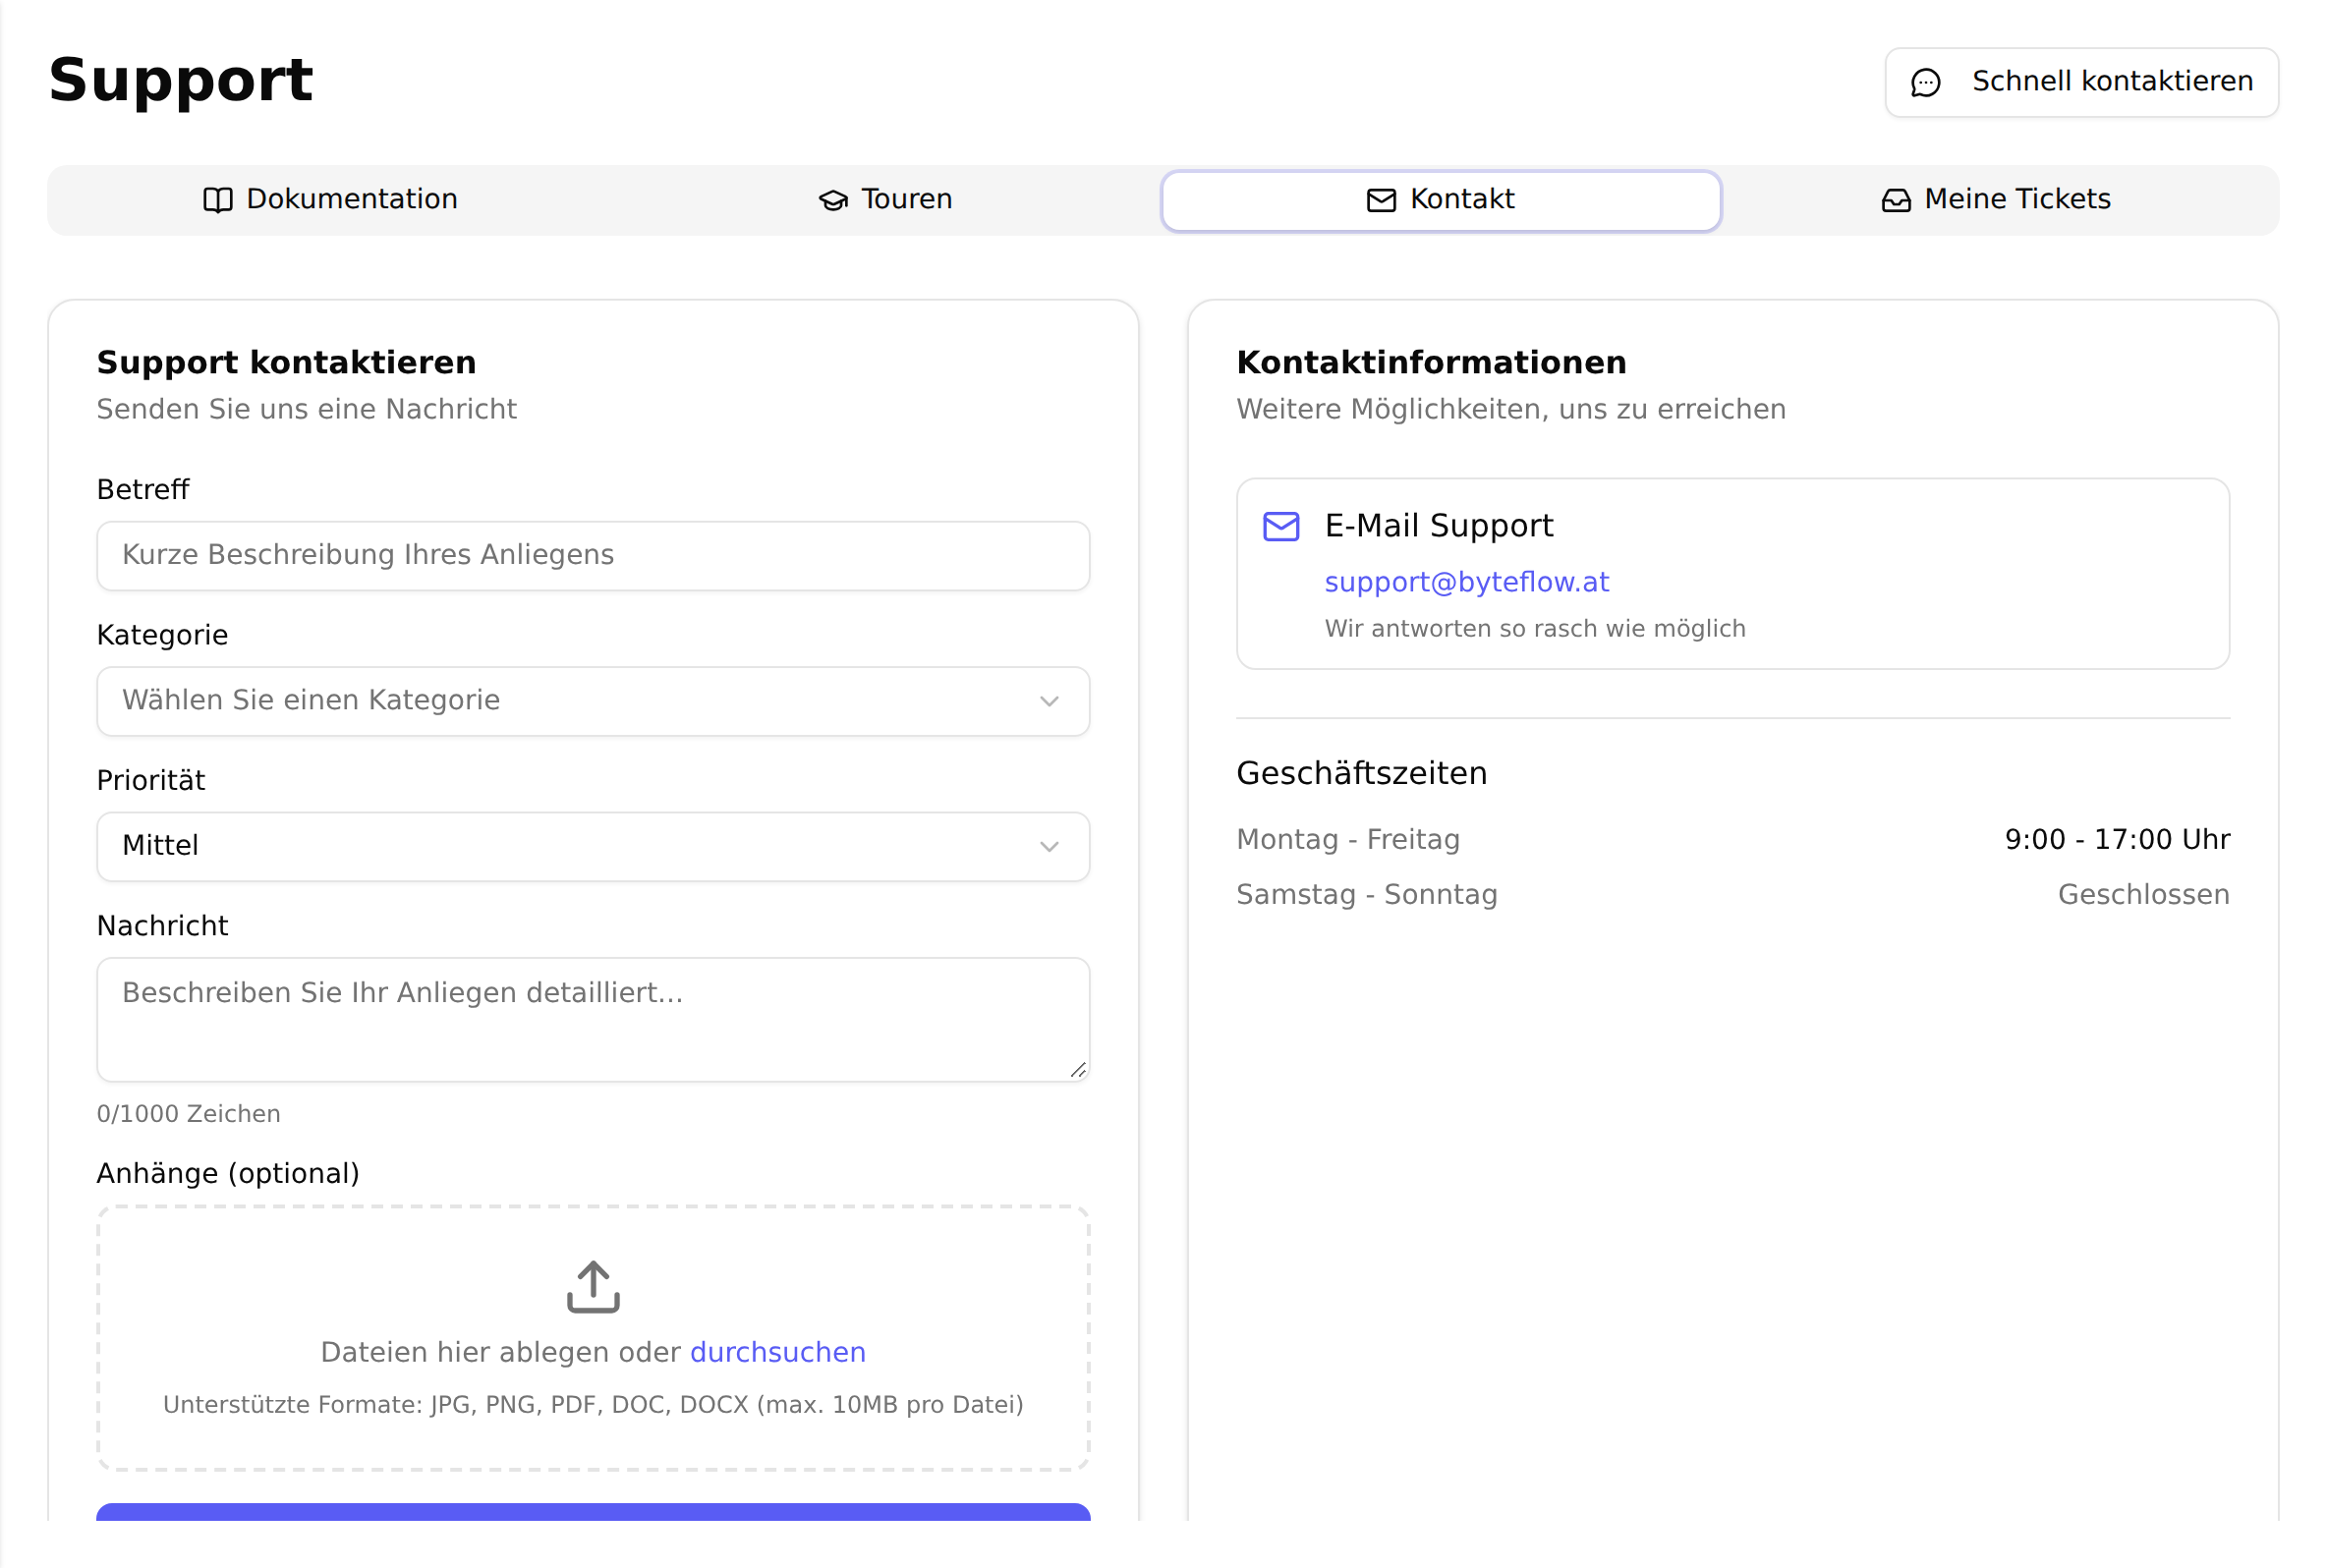The width and height of the screenshot is (2327, 1568).
Task: Click the 'Samstag - Sonntag' row label
Action: [1367, 894]
